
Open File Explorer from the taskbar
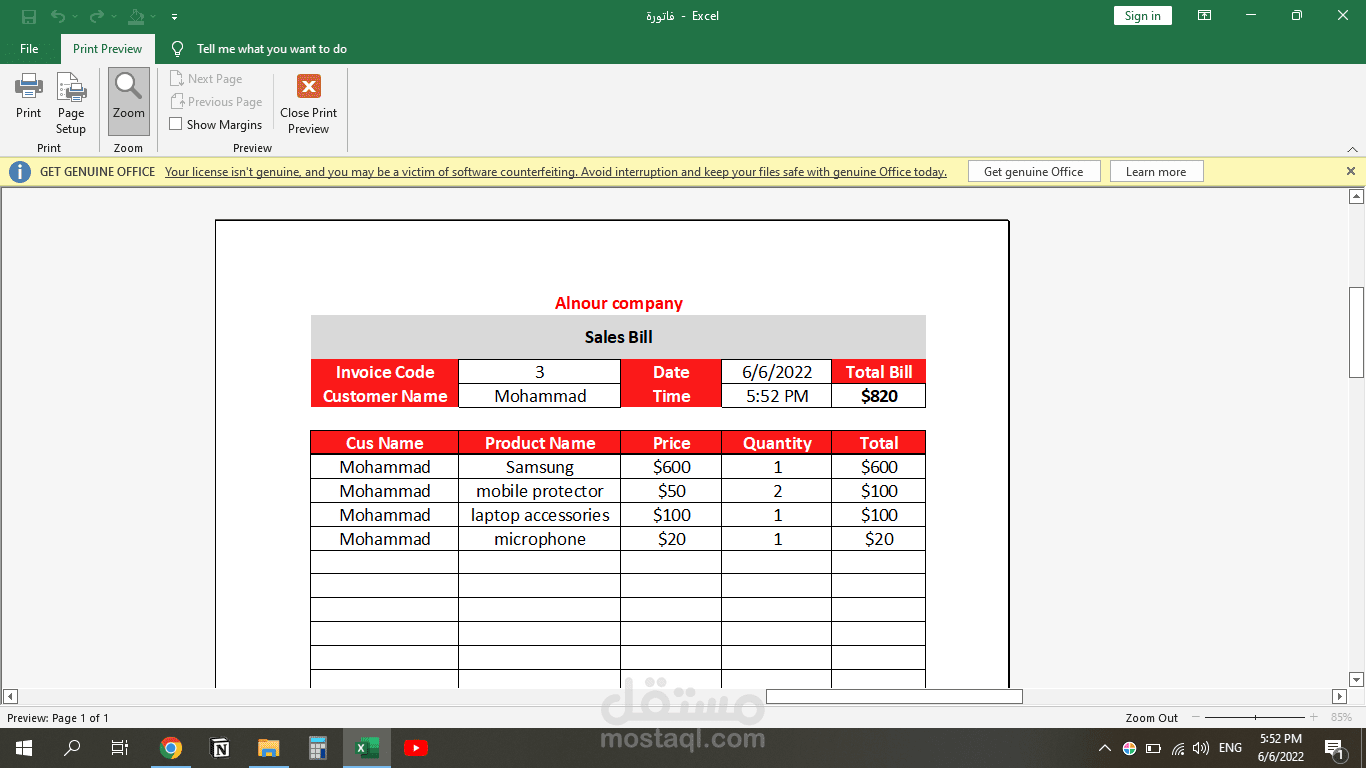pyautogui.click(x=269, y=748)
